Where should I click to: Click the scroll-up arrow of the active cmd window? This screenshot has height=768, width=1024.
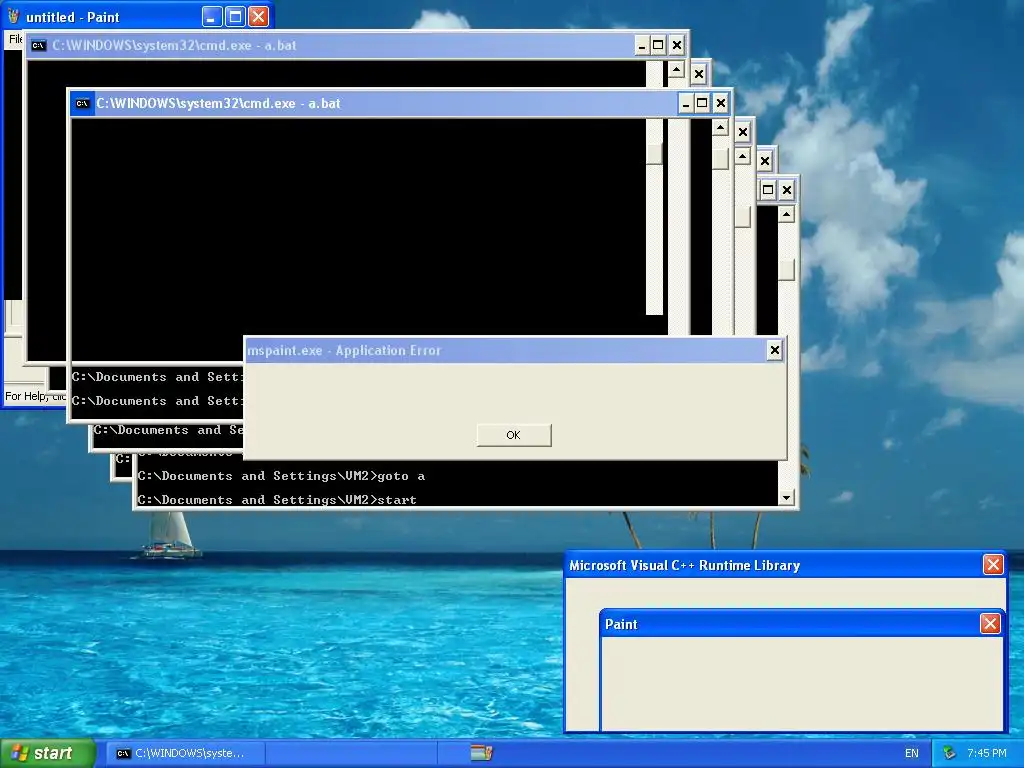tap(720, 127)
